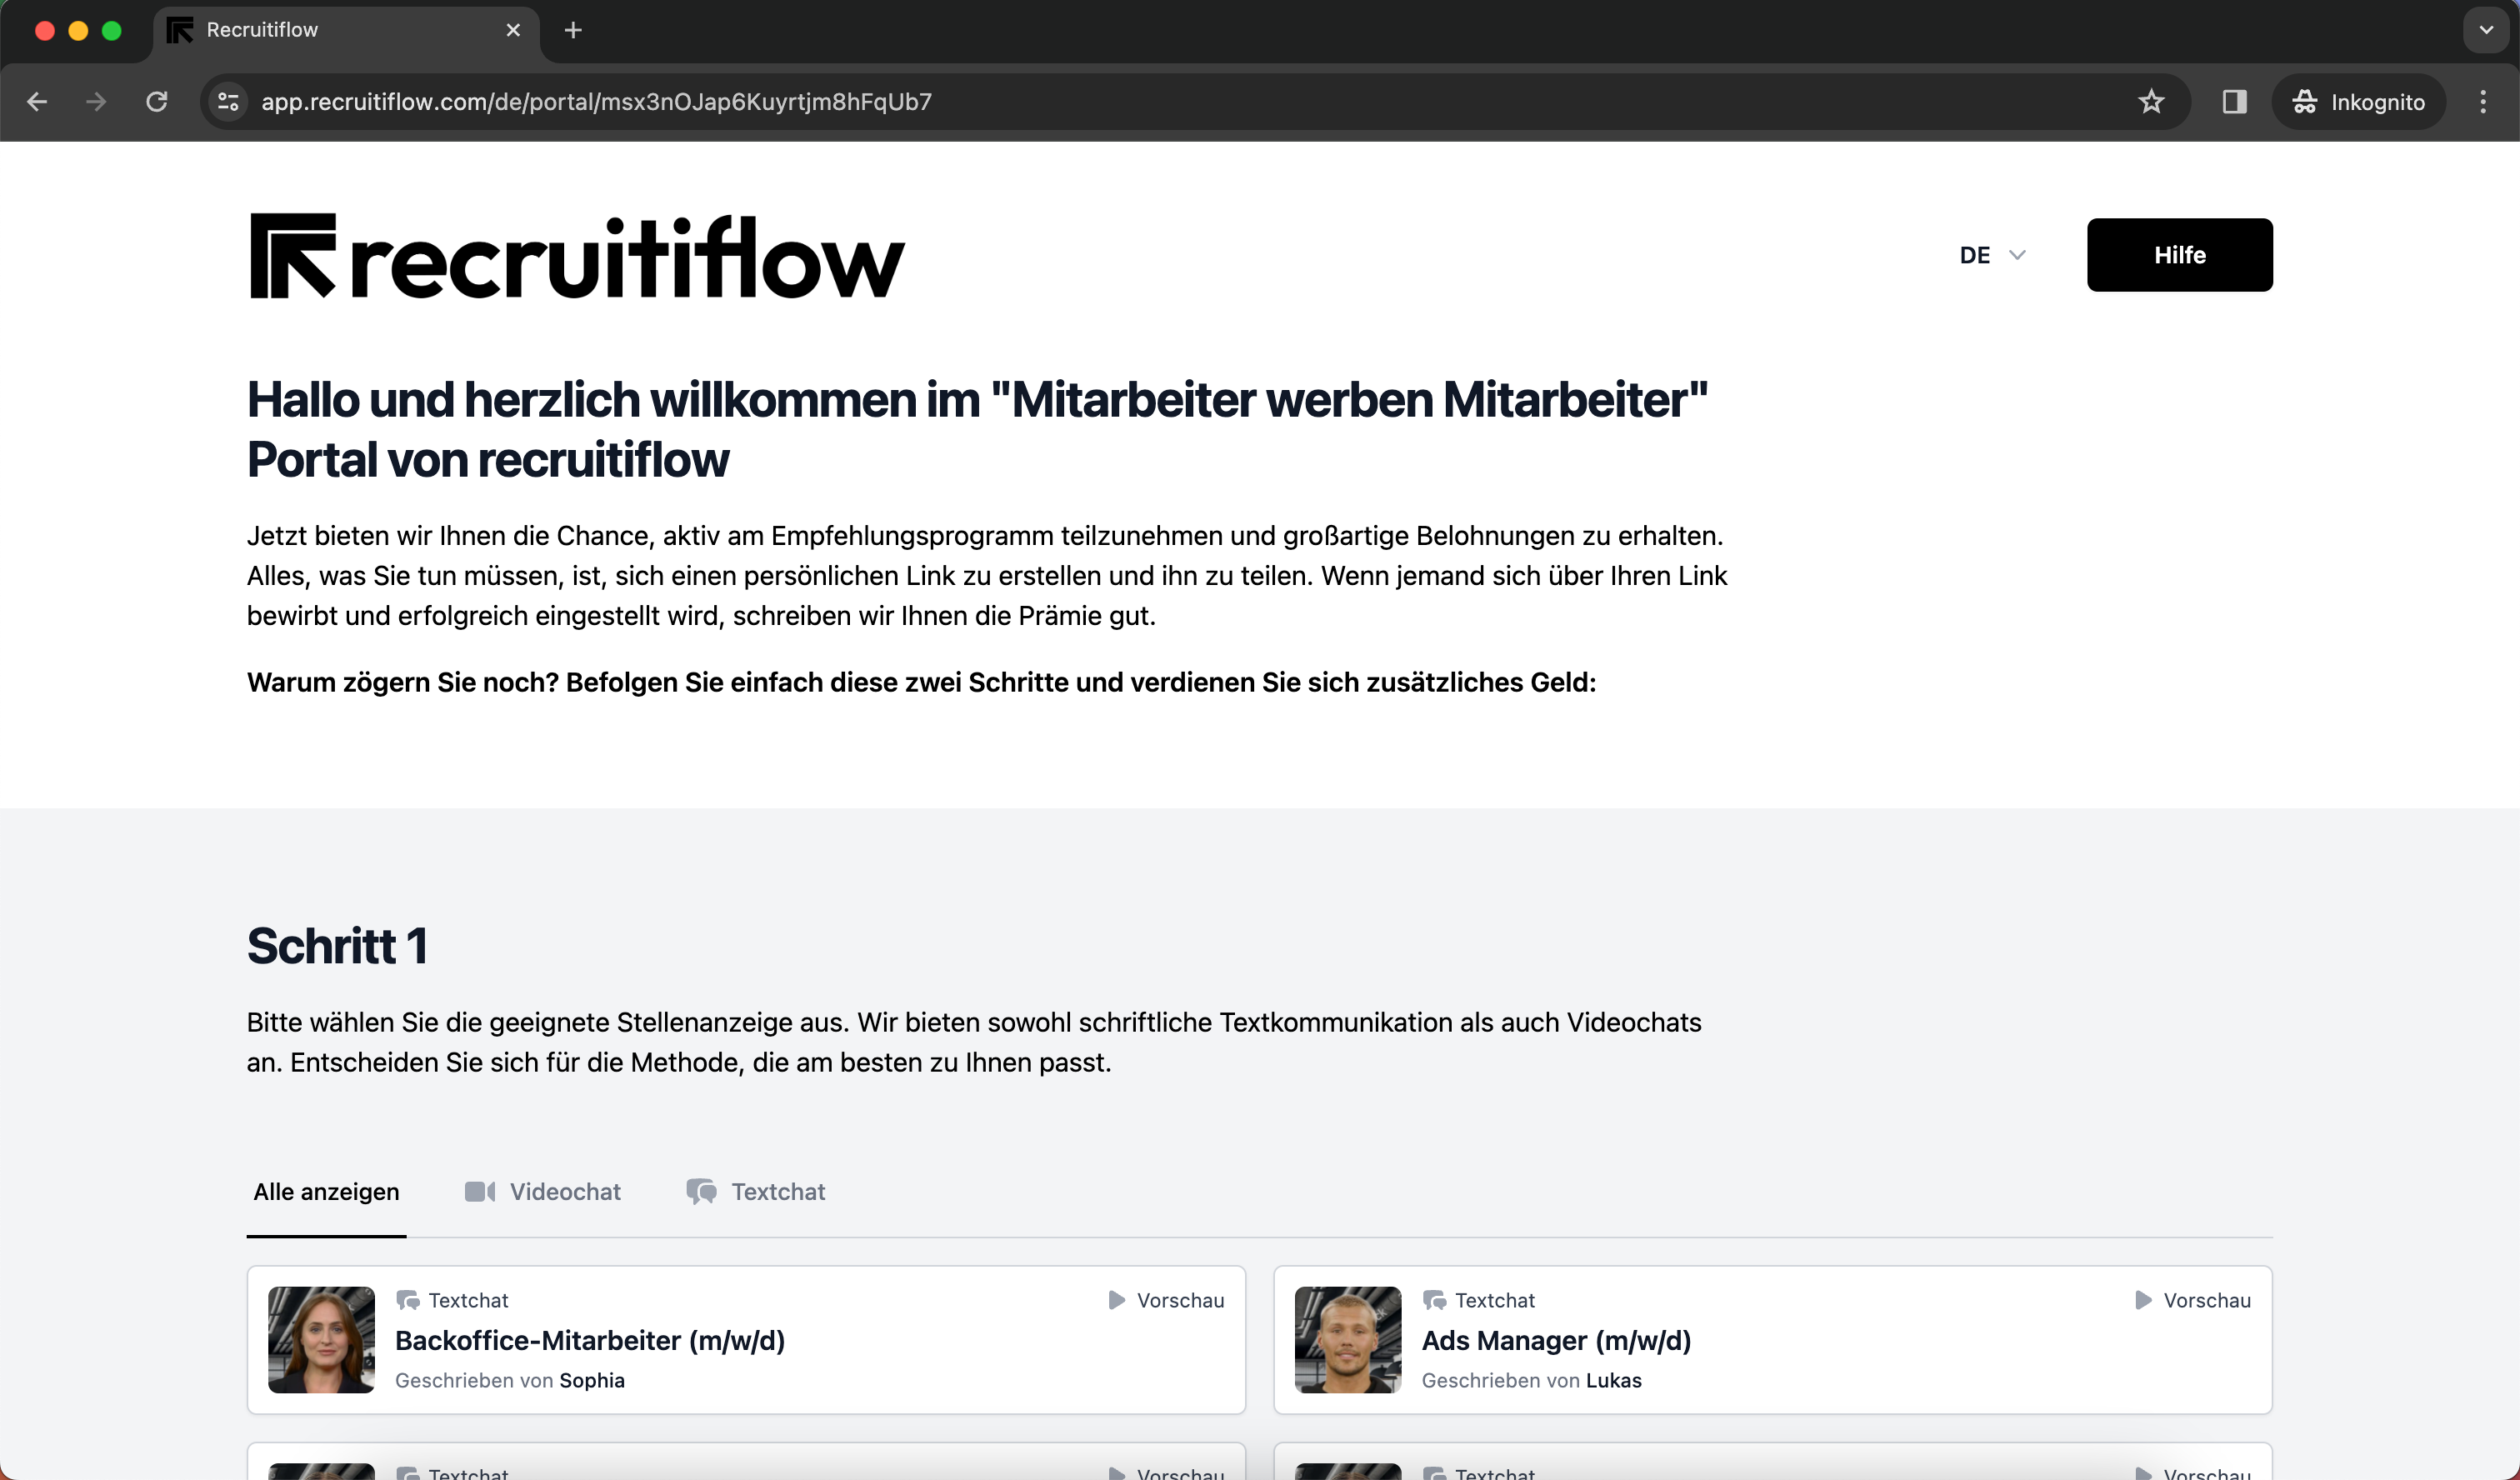The width and height of the screenshot is (2520, 1480).
Task: Open the DE language dropdown
Action: pos(1991,255)
